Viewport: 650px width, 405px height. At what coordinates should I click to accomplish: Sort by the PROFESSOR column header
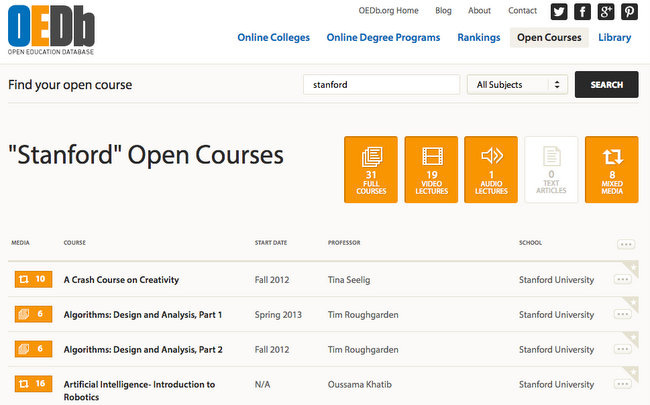tap(344, 243)
